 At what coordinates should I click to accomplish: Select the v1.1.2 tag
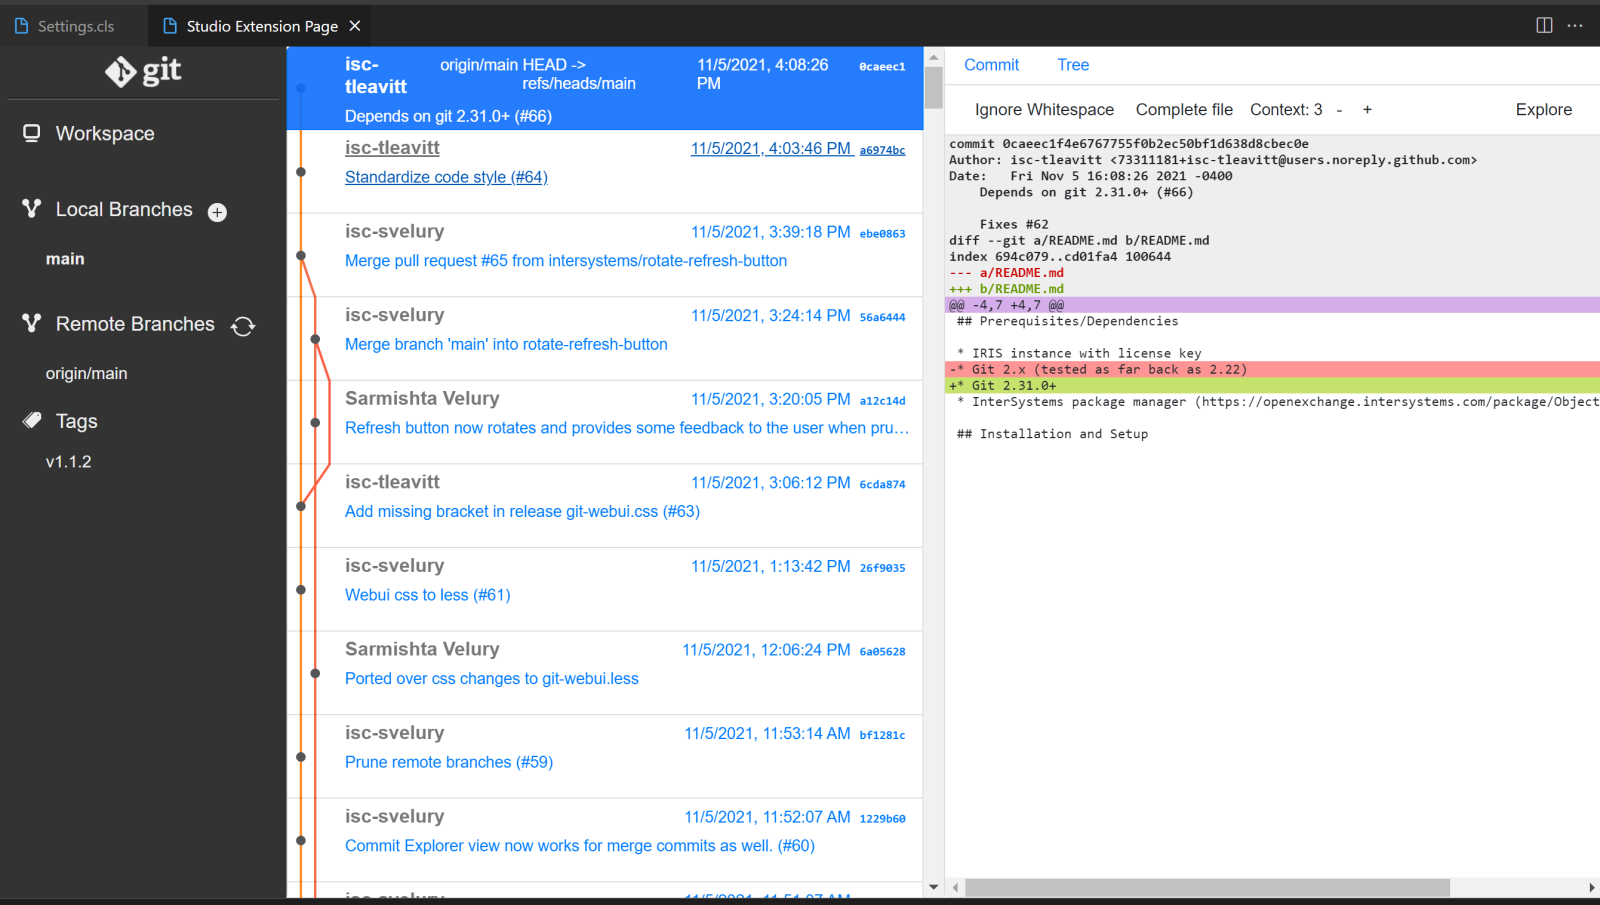coord(68,462)
